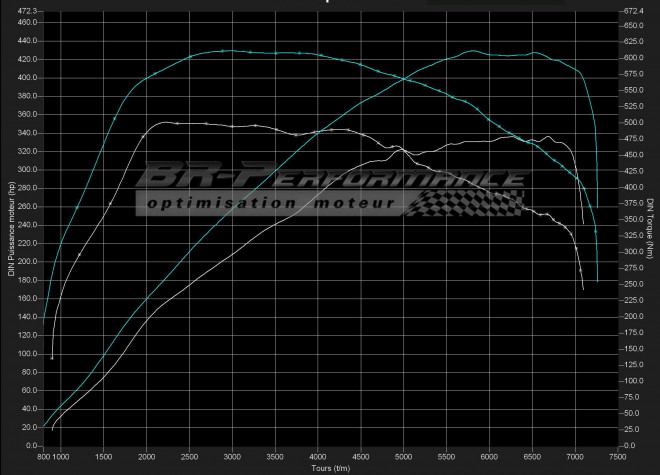This screenshot has height=475, width=660.
Task: Click the 3000 tick on the x-axis
Action: (x=232, y=457)
